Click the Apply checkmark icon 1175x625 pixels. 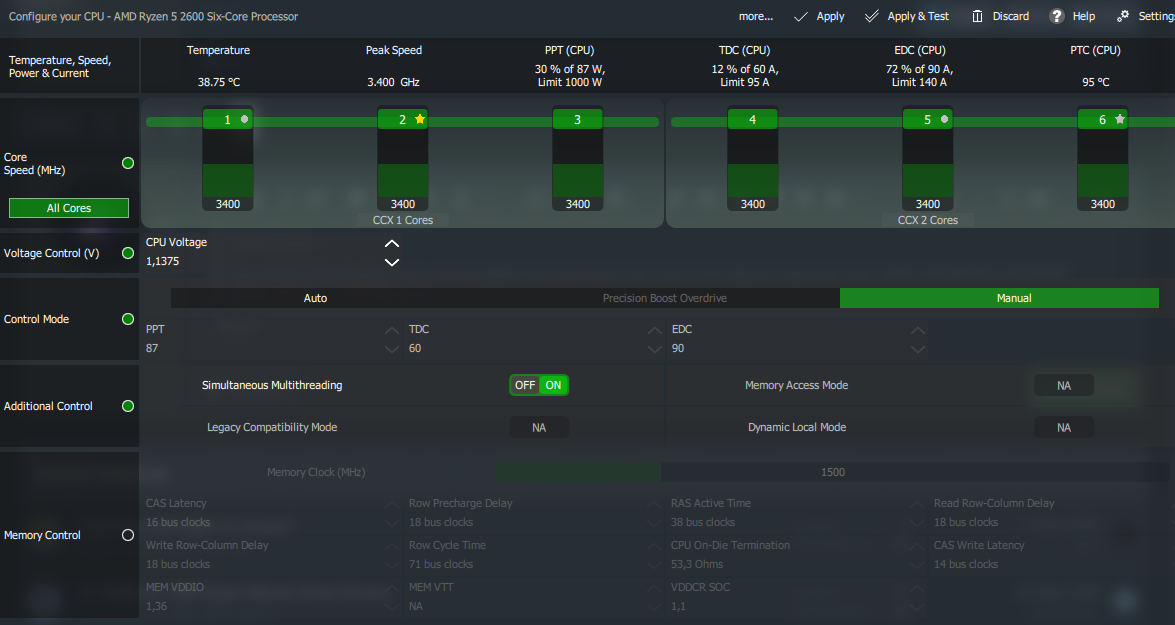800,16
